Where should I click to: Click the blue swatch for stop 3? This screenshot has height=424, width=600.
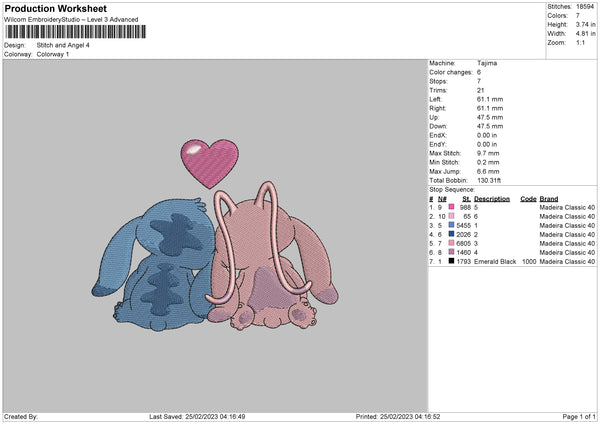[451, 225]
